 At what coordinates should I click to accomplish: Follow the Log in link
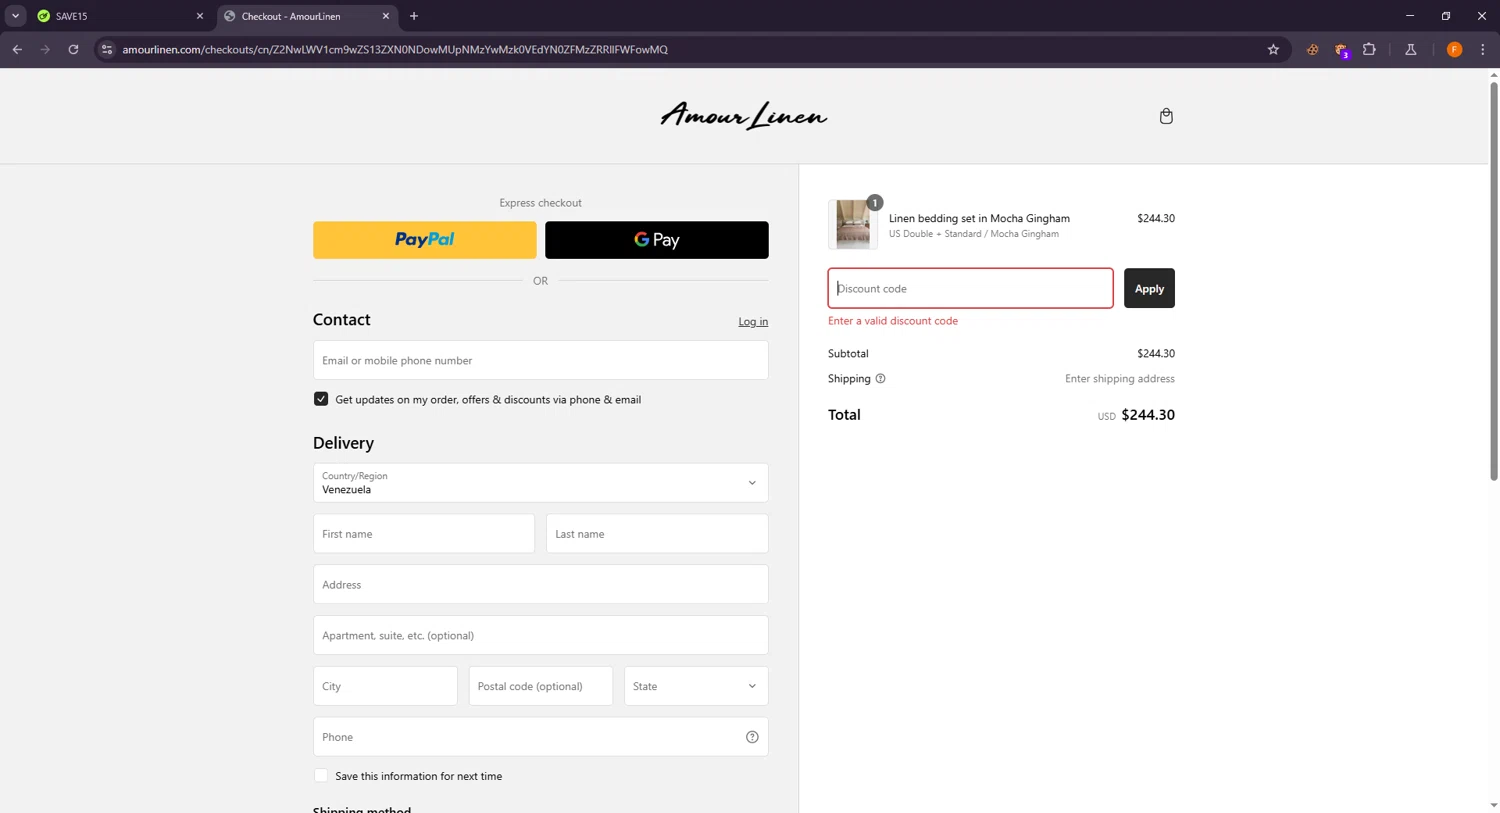pos(753,322)
